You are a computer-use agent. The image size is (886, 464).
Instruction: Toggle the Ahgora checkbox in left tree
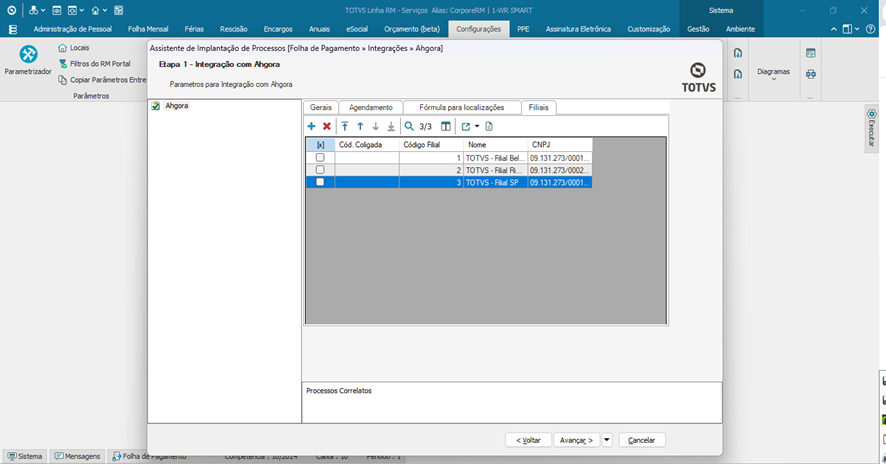pos(156,106)
